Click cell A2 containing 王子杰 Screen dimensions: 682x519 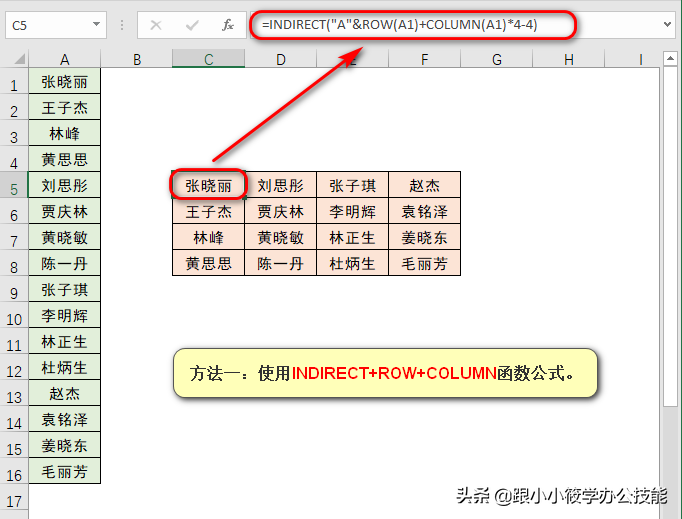tap(64, 107)
